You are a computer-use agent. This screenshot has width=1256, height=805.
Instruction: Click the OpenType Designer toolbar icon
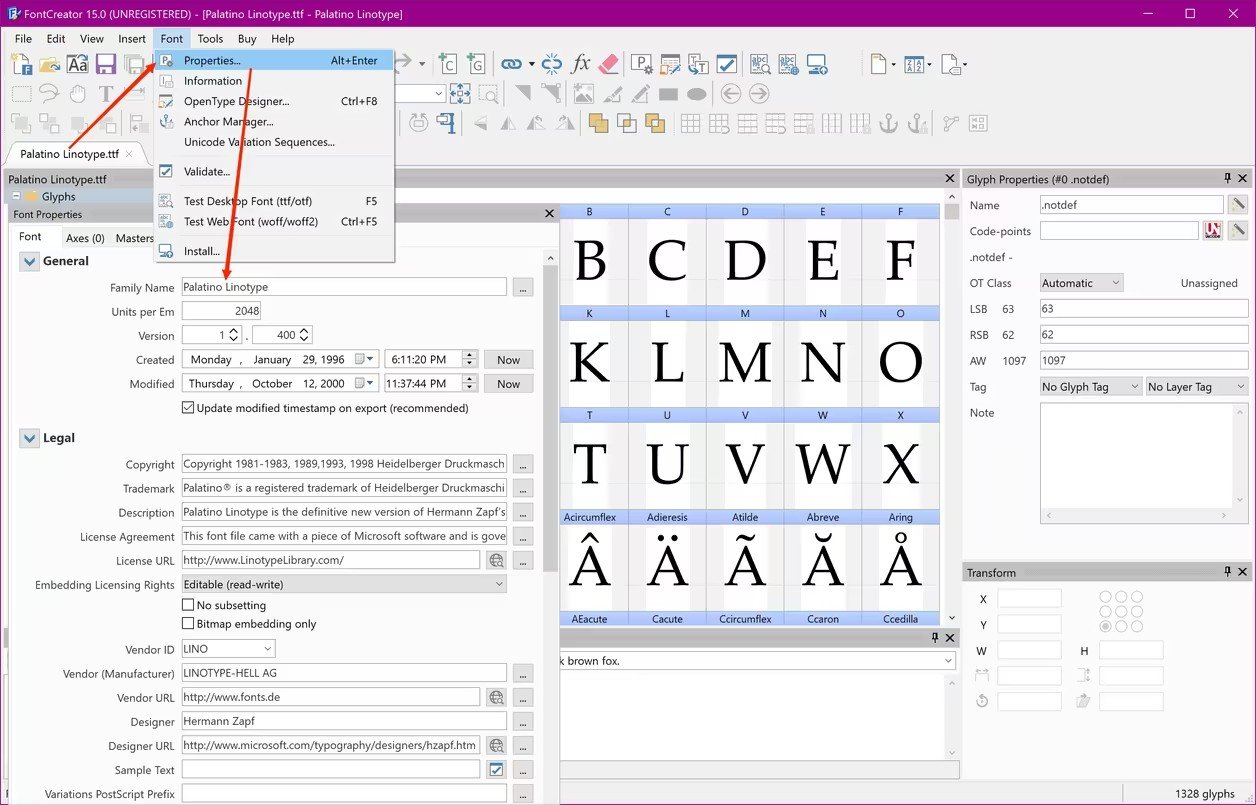pos(669,64)
